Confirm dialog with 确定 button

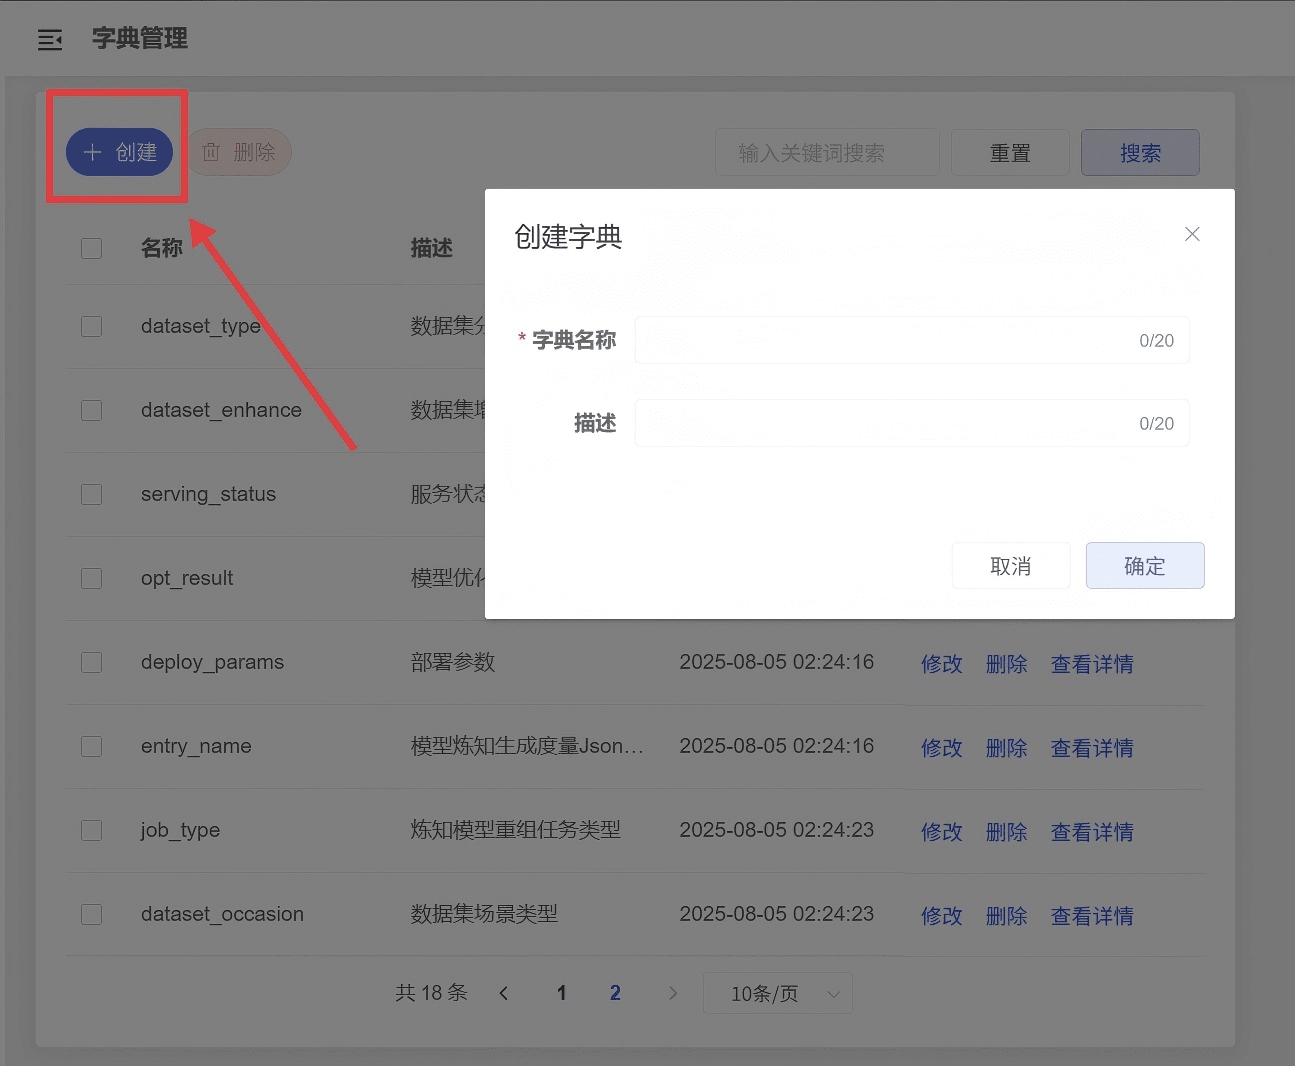pyautogui.click(x=1144, y=566)
